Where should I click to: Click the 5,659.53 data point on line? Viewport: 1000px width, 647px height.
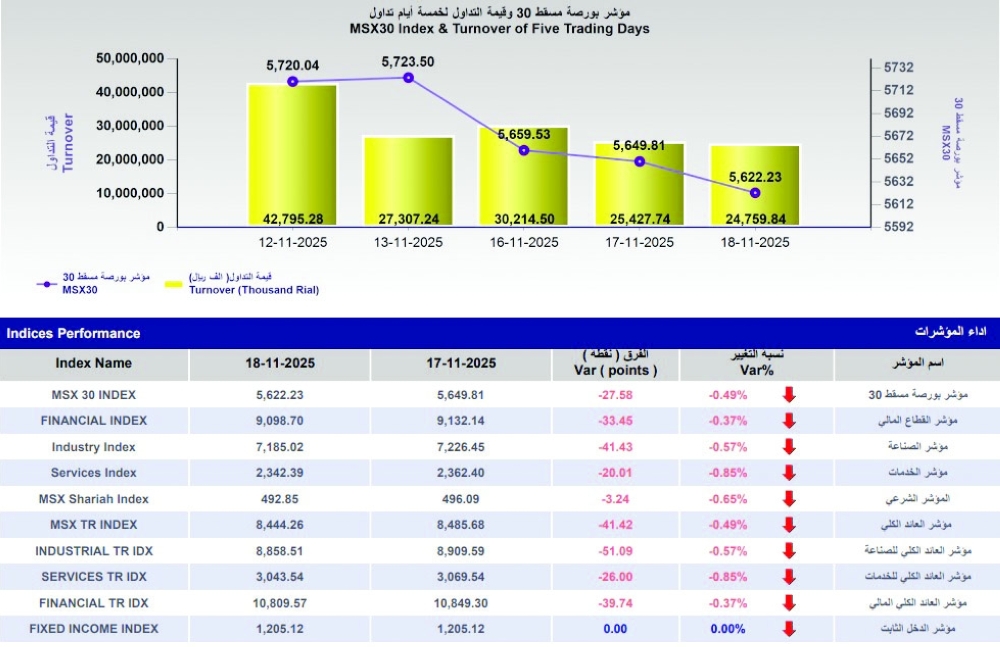point(524,151)
